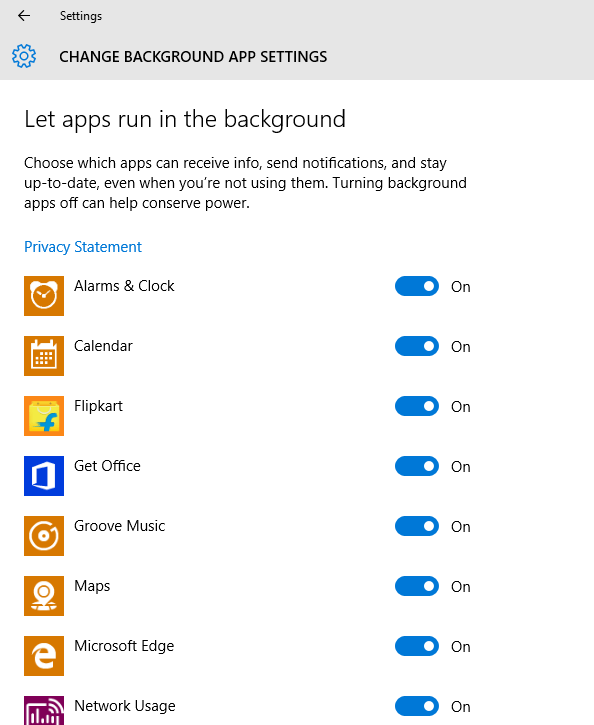Image resolution: width=594 pixels, height=725 pixels.
Task: Switch off the Flipkart background toggle
Action: coord(417,406)
